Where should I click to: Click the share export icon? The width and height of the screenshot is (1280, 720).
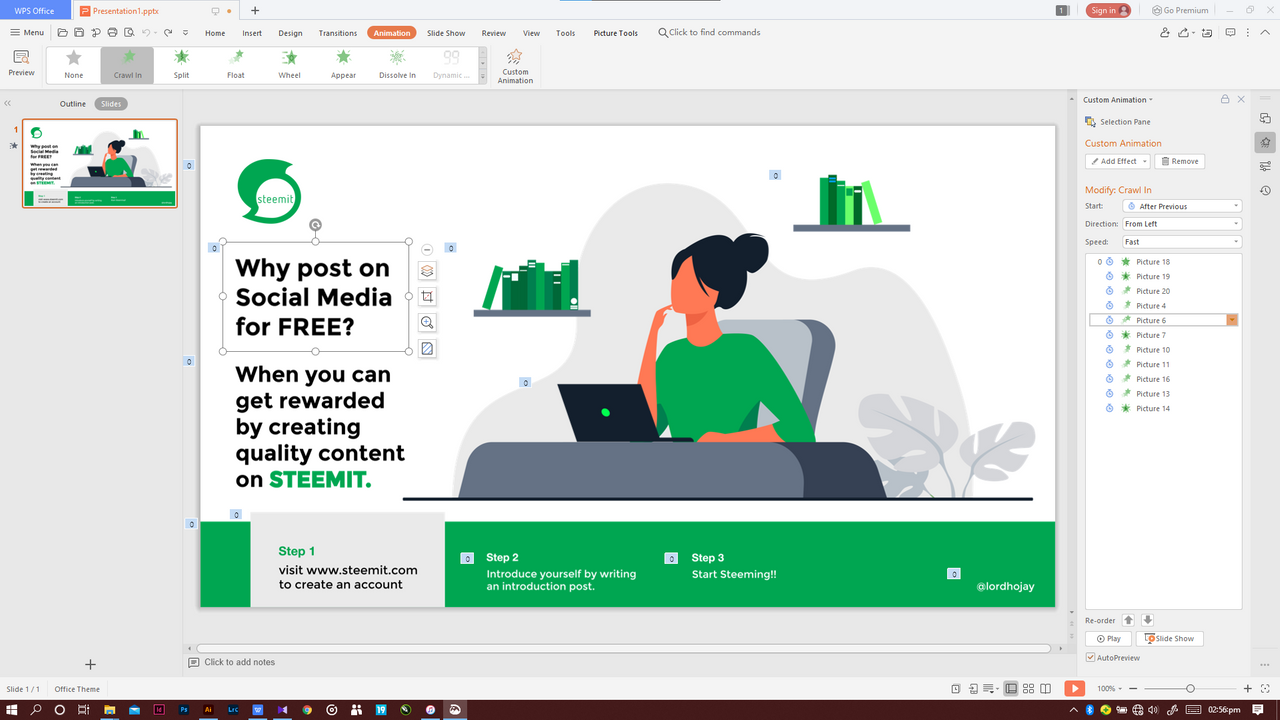click(1184, 33)
